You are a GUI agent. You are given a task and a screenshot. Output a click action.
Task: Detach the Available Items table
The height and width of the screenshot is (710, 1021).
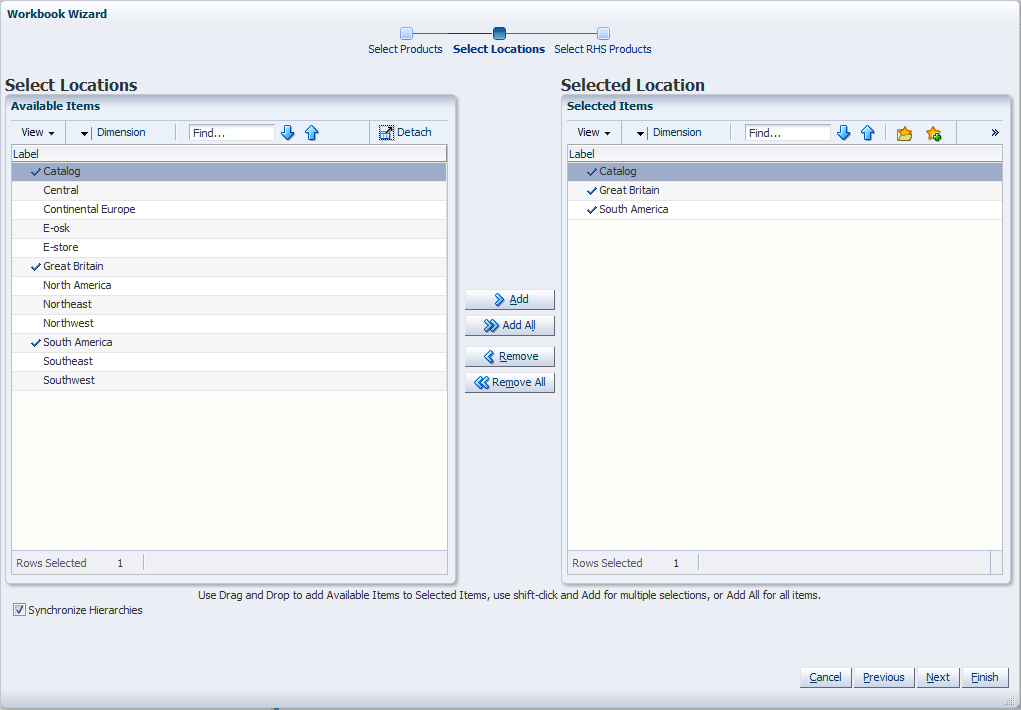click(x=405, y=132)
